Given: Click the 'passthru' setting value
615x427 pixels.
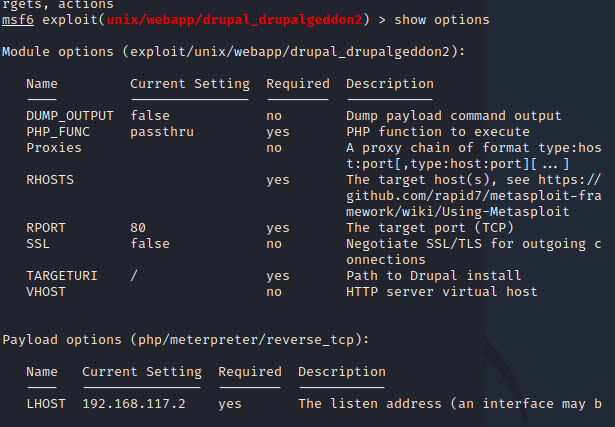Looking at the screenshot, I should [162, 132].
